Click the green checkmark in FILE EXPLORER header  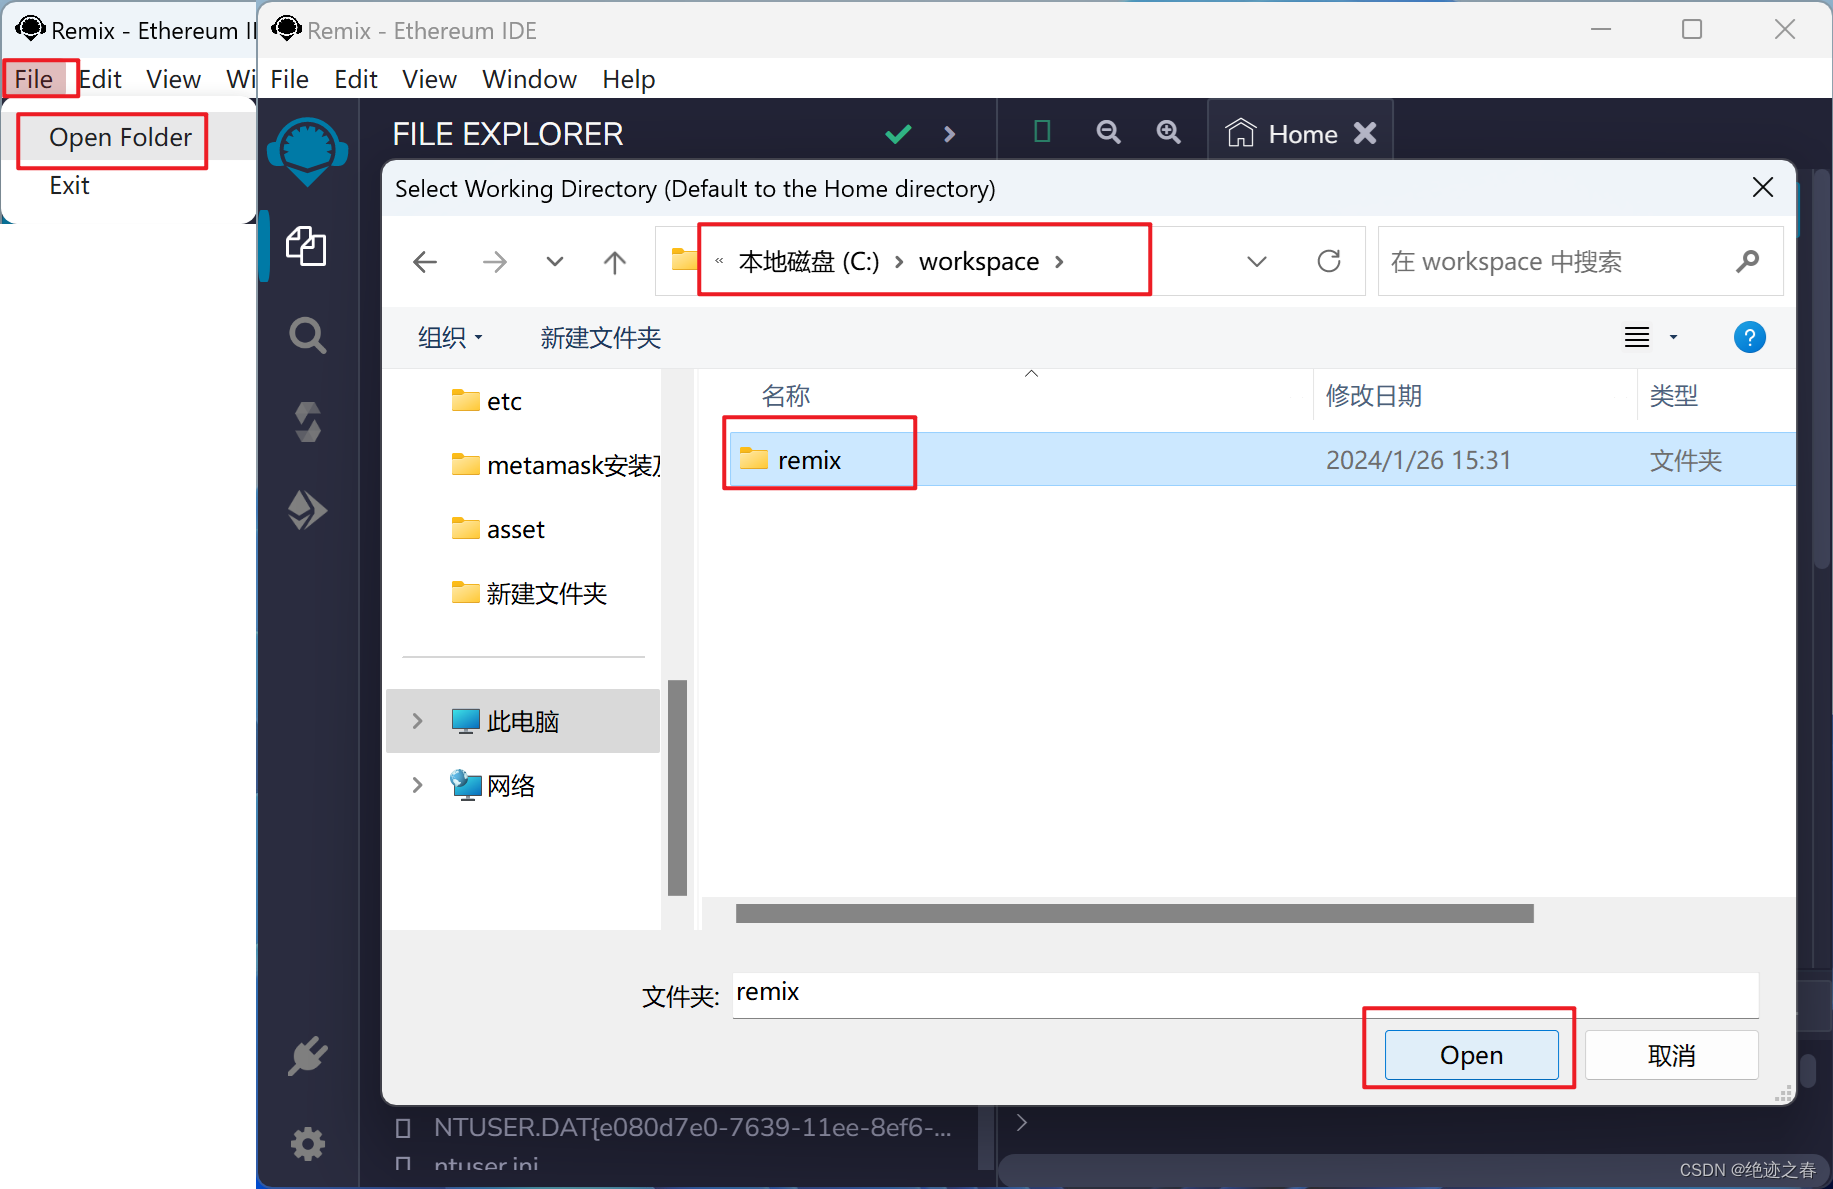click(898, 133)
